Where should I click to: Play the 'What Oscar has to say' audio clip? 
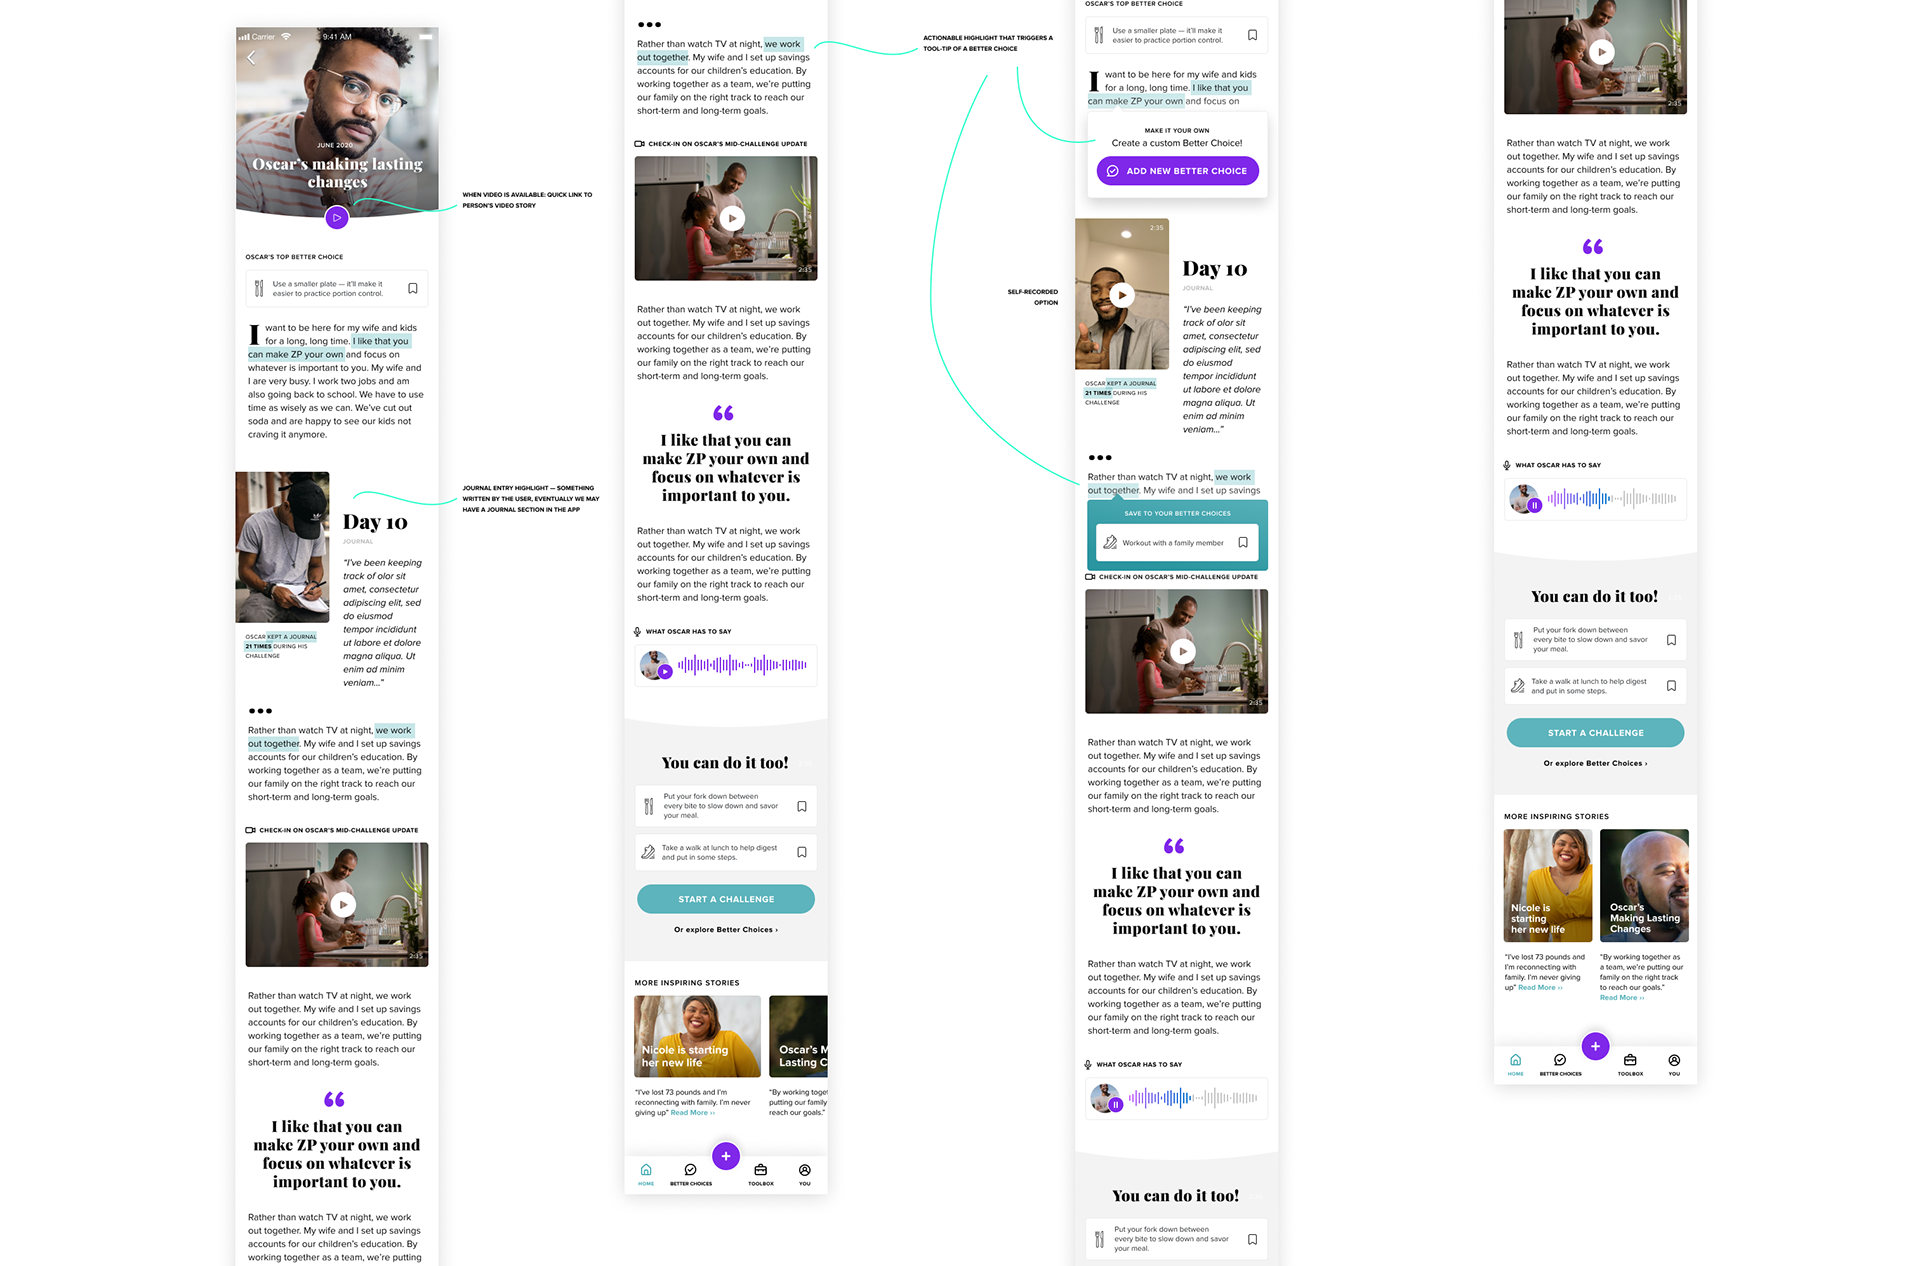tap(665, 672)
